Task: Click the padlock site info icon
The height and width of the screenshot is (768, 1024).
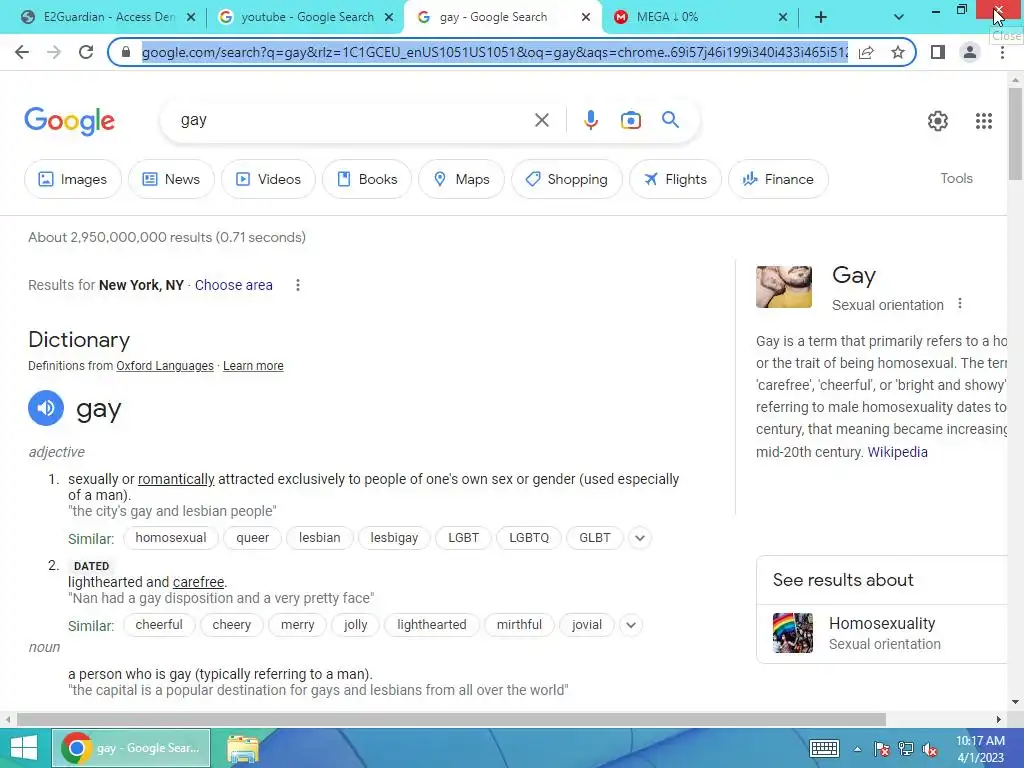Action: click(x=126, y=52)
